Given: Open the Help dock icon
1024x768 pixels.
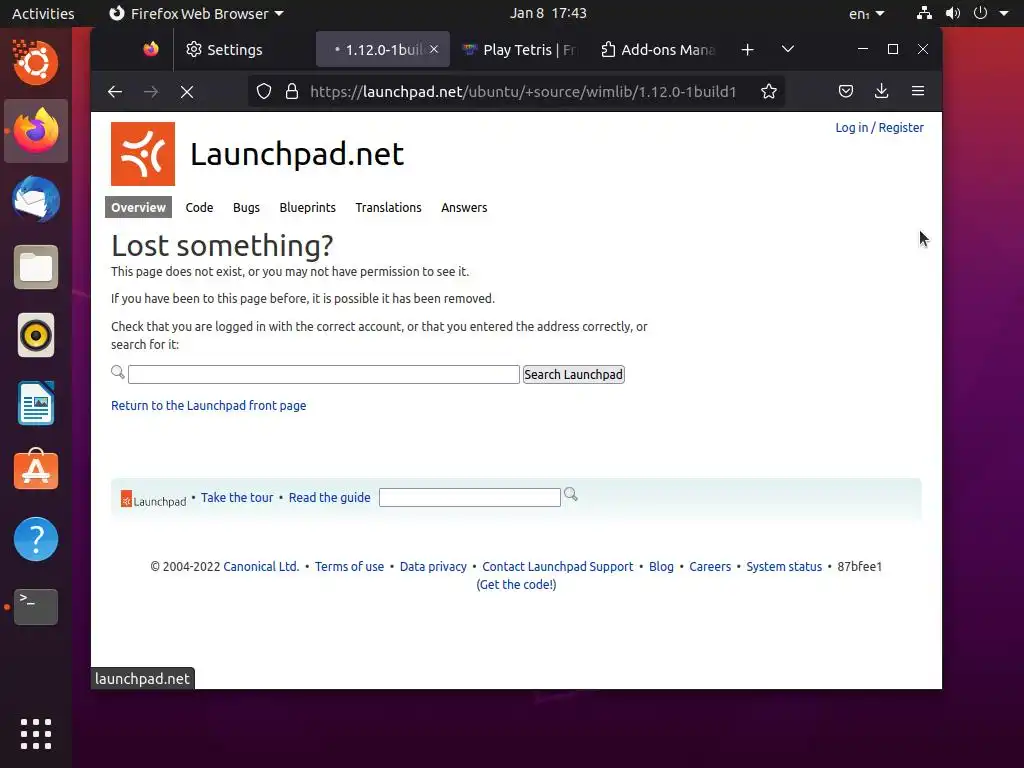Looking at the screenshot, I should click(x=36, y=539).
